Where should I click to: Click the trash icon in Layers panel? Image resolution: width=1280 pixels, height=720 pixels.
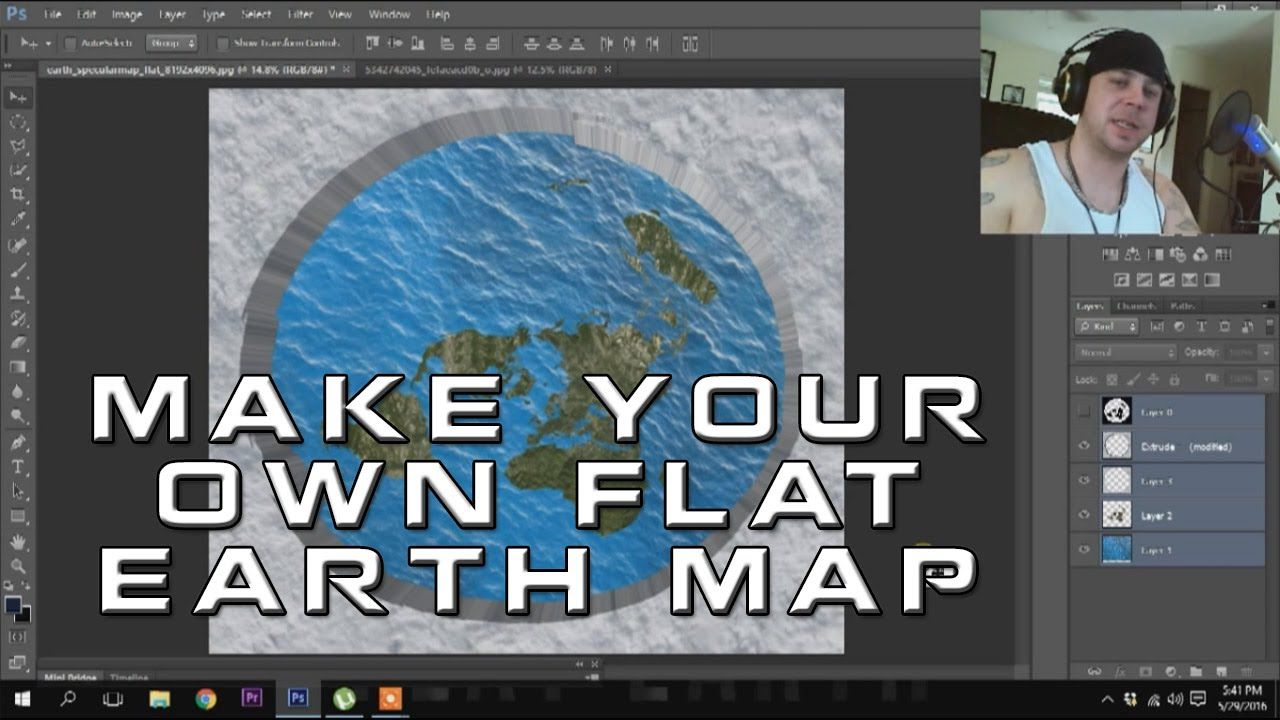pyautogui.click(x=1246, y=671)
